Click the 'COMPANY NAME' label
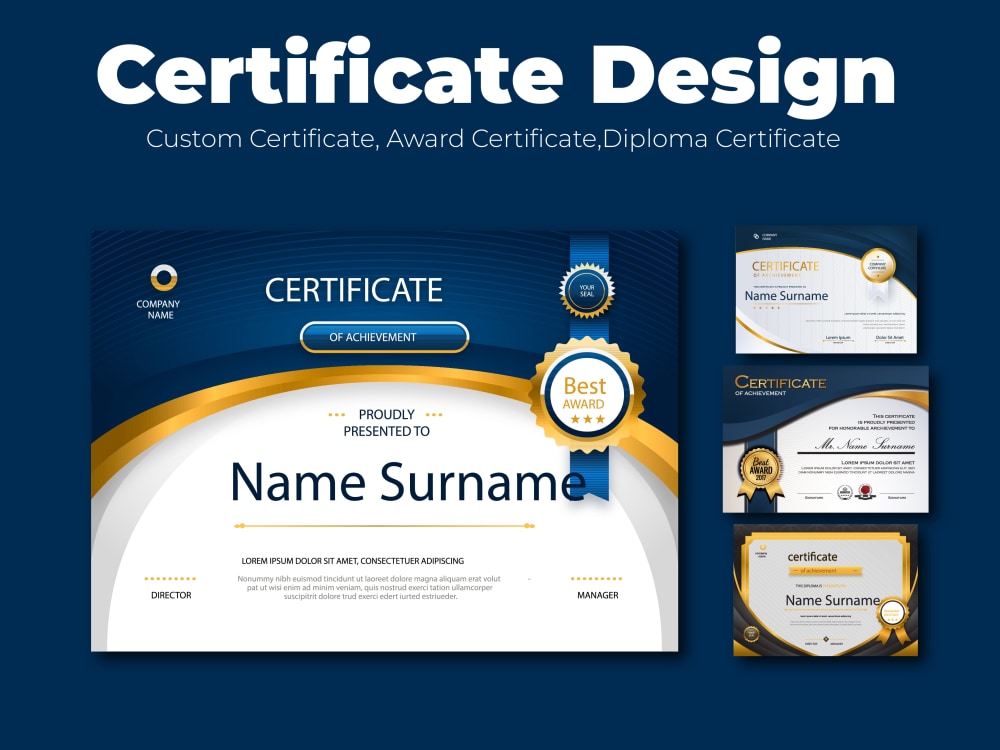Screen dimensions: 1000x750 (x=158, y=309)
